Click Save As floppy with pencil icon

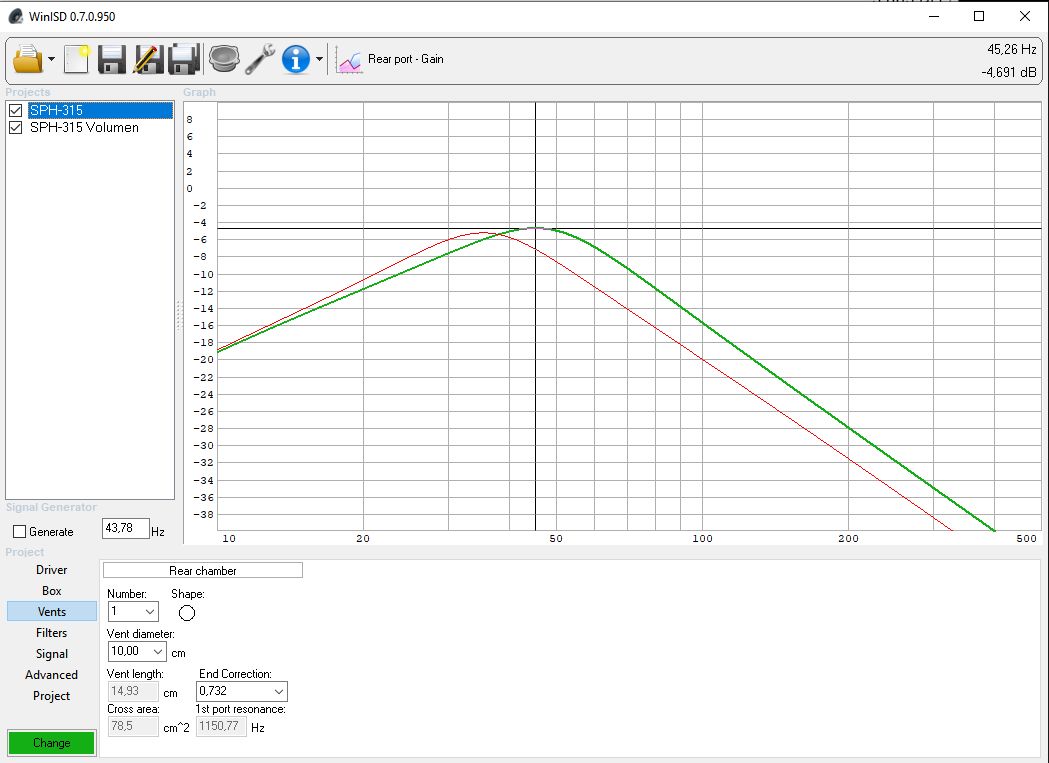click(x=148, y=59)
